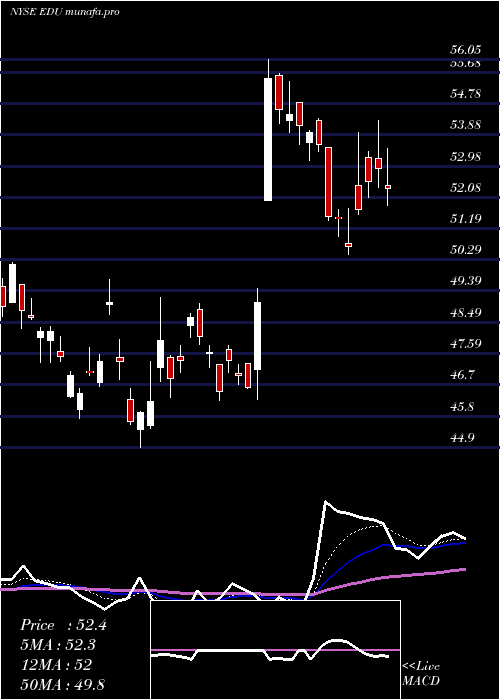The width and height of the screenshot is (500, 700).
Task: Click the tall white gap-up candle
Action: (x=268, y=139)
